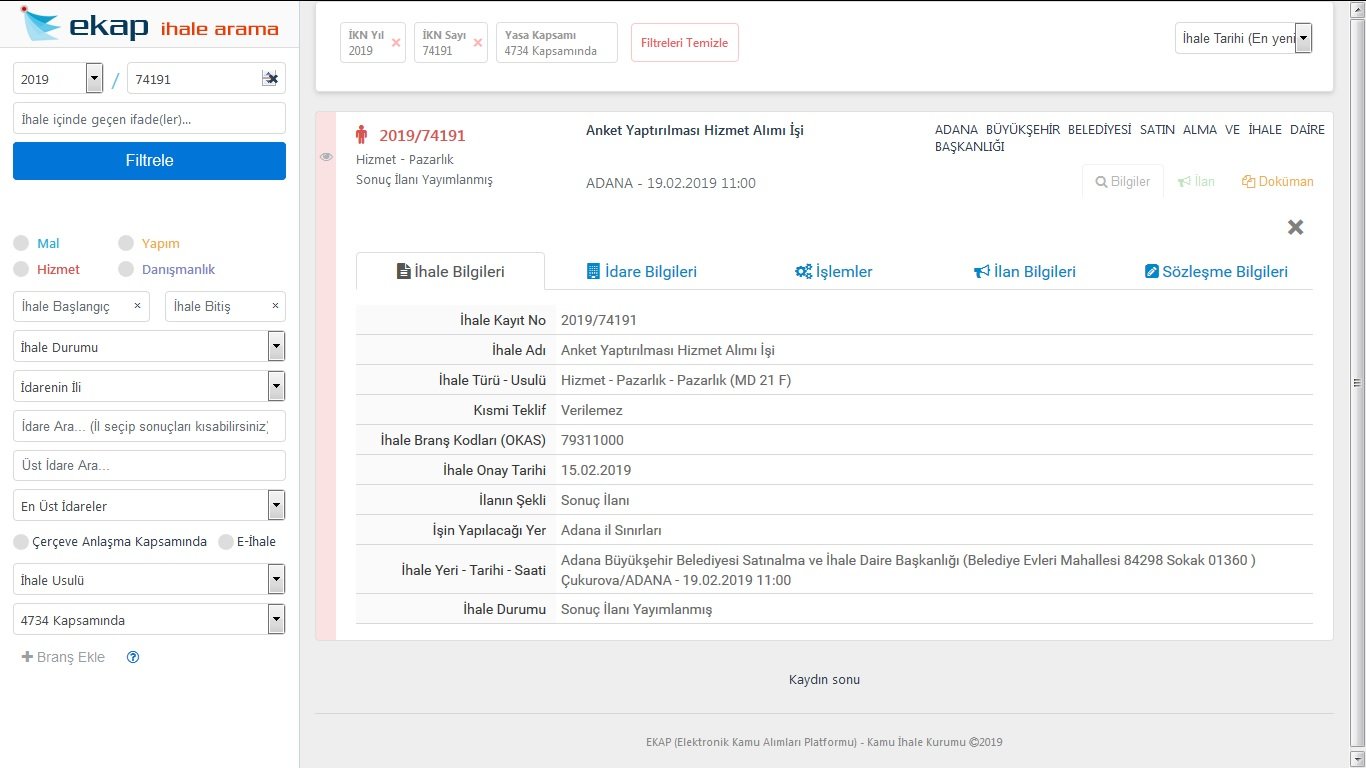Viewport: 1366px width, 768px height.
Task: Open the year 2019 dropdown
Action: [x=58, y=79]
